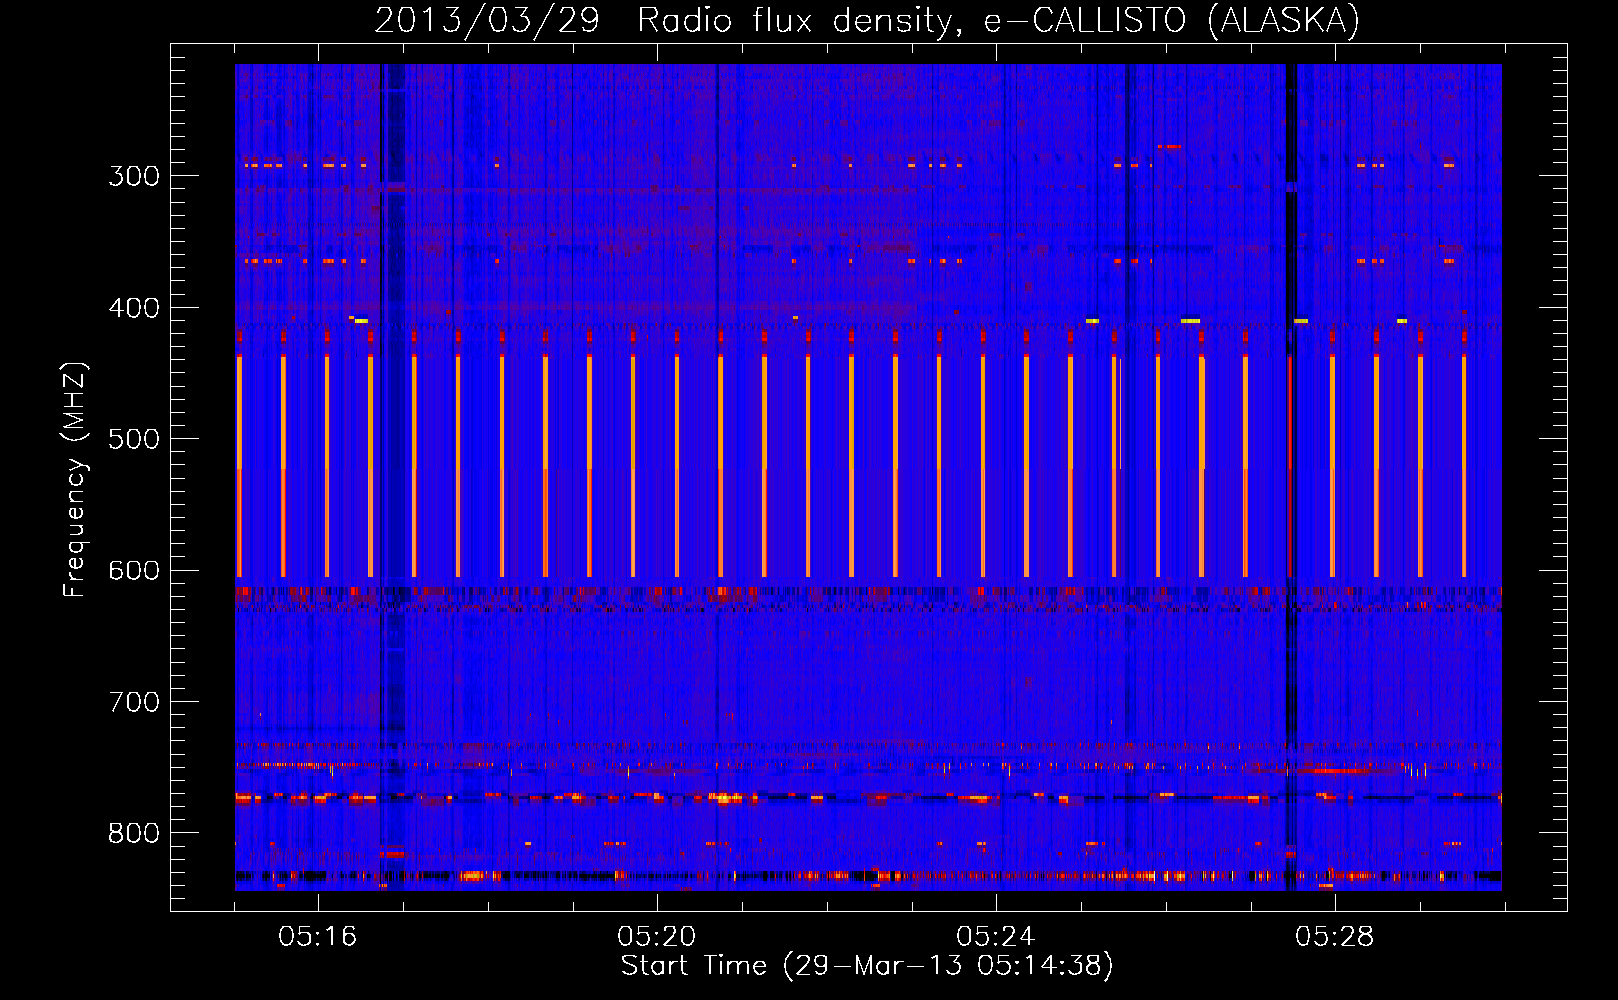Click the 800 frequency tick label
The height and width of the screenshot is (1000, 1618).
pos(134,834)
